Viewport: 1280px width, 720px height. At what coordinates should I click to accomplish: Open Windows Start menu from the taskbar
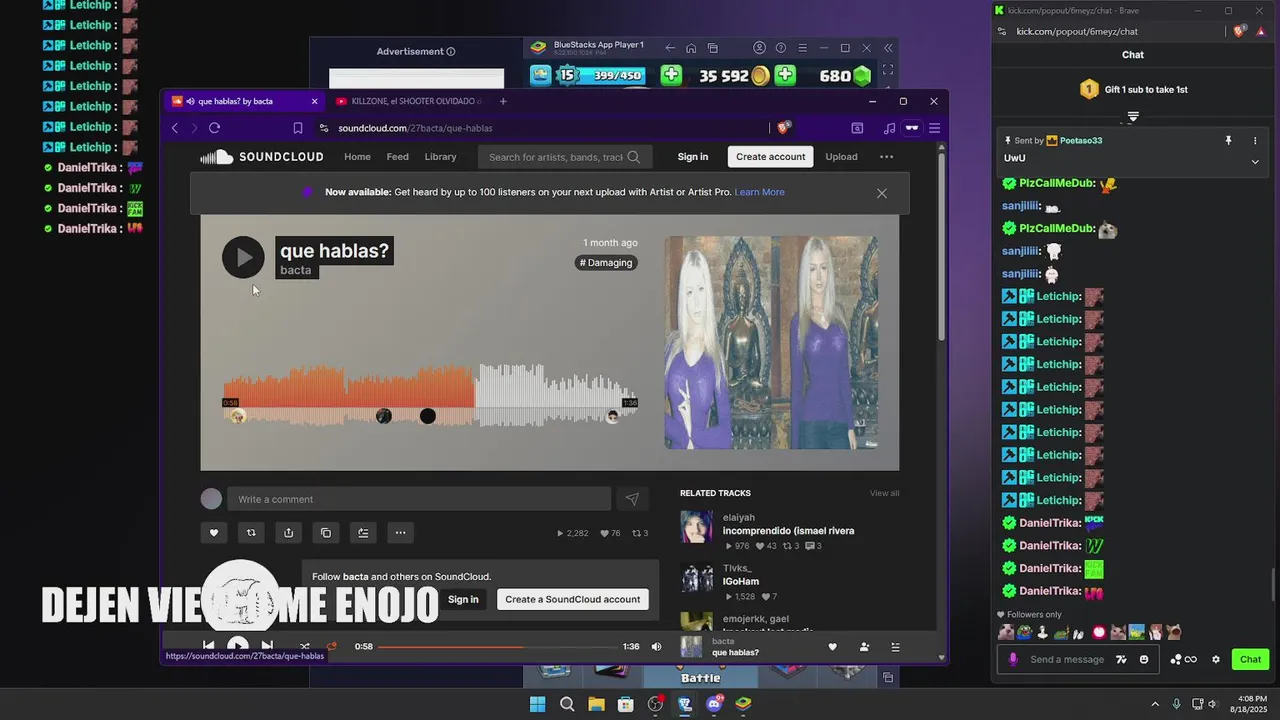tap(537, 704)
